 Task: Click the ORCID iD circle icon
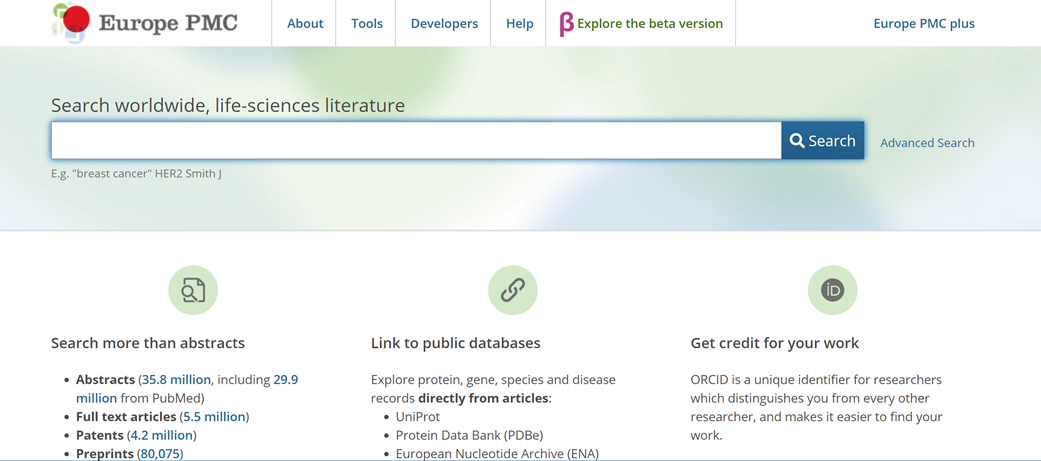pos(833,290)
